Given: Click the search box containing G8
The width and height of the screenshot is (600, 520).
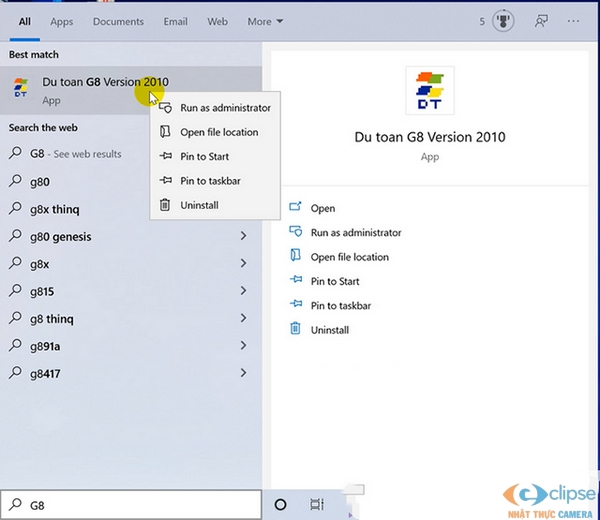Looking at the screenshot, I should pos(131,505).
